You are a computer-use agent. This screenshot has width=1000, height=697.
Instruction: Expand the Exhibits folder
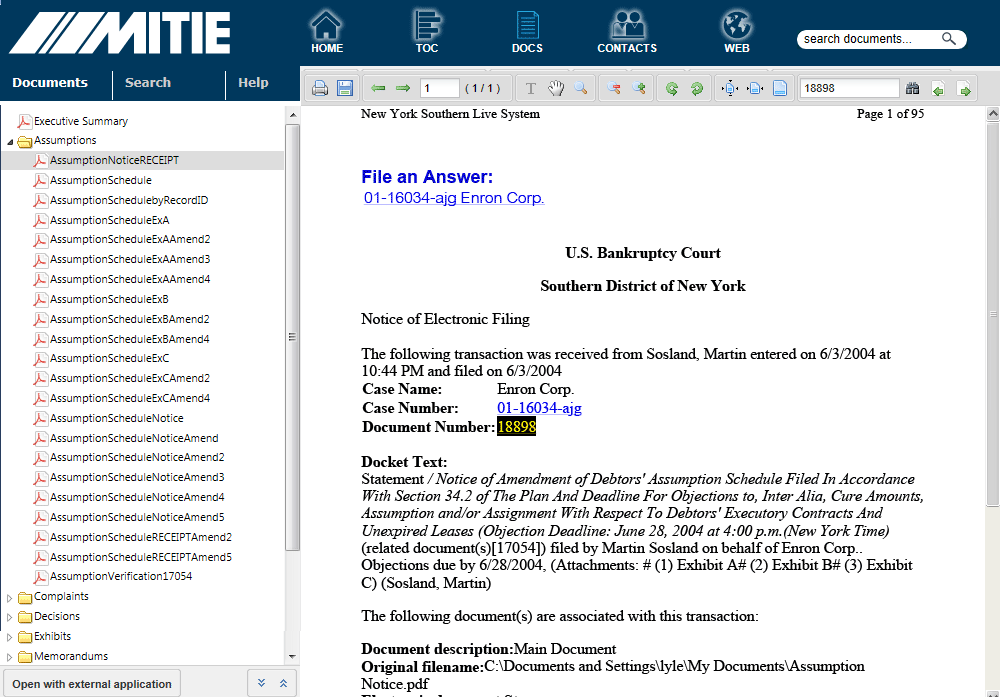coord(10,637)
